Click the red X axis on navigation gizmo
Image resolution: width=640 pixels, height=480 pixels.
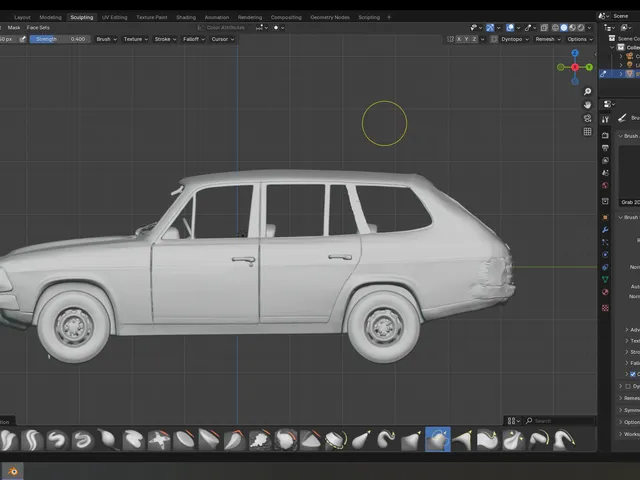click(x=575, y=67)
